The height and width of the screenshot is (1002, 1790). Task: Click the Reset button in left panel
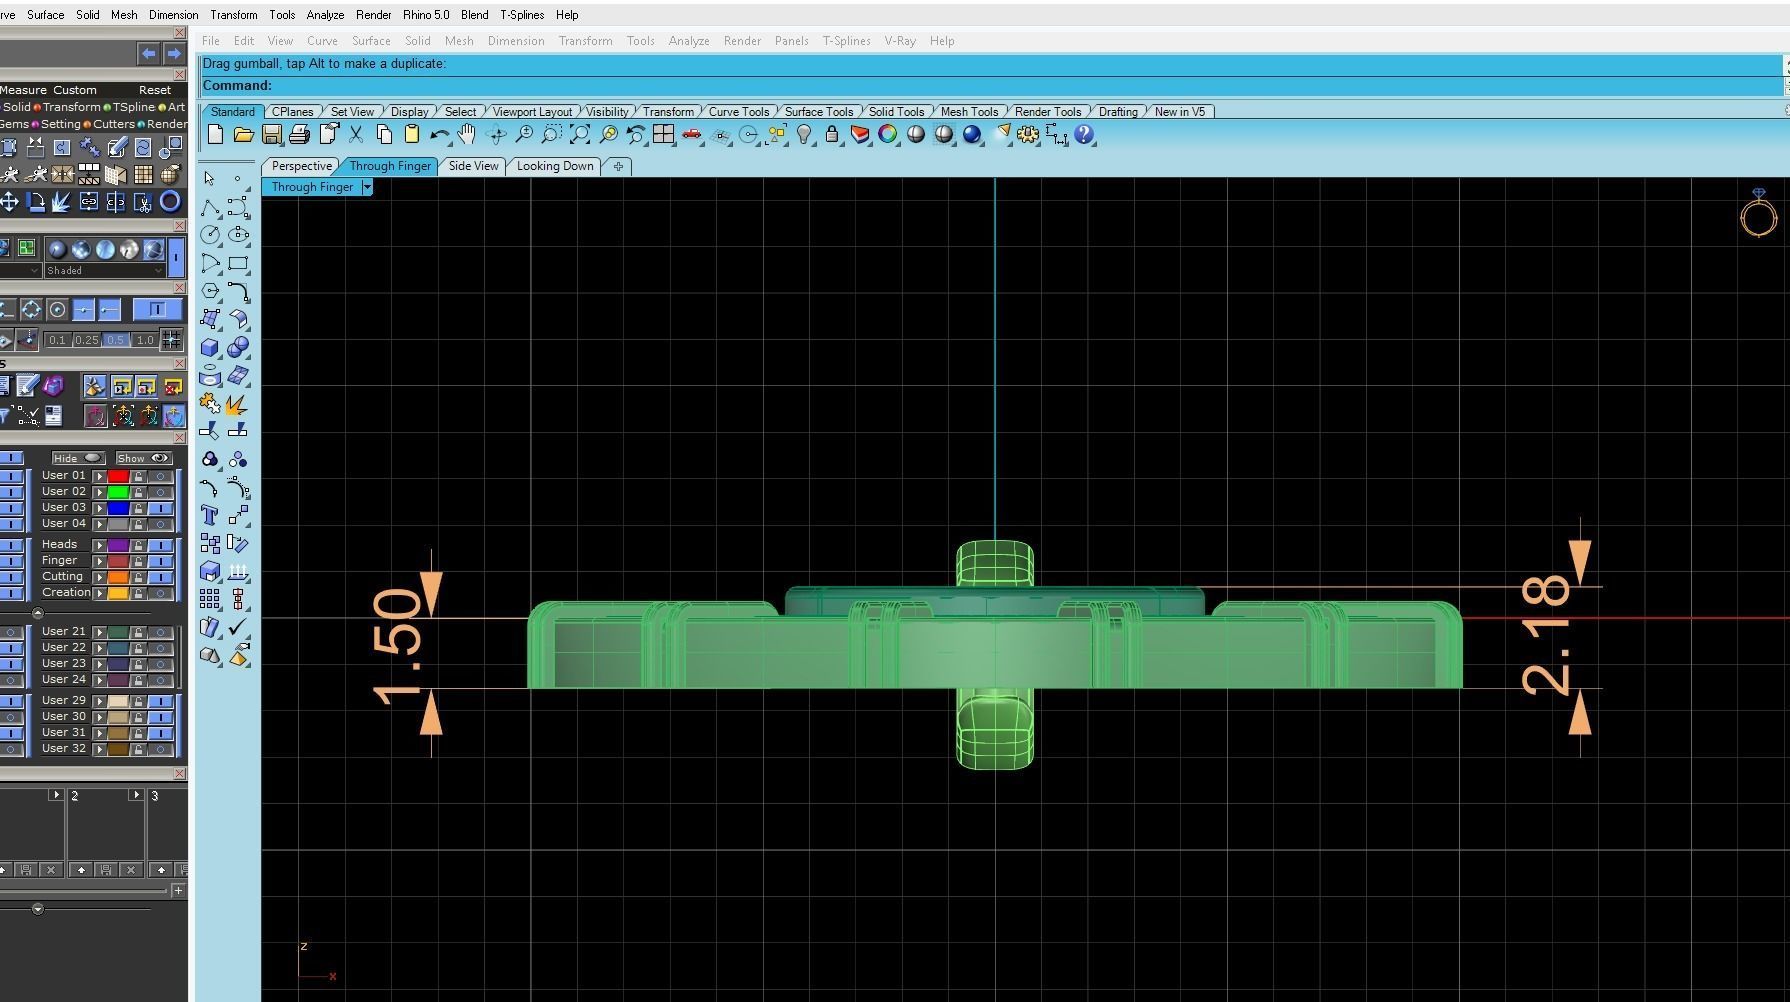[155, 90]
